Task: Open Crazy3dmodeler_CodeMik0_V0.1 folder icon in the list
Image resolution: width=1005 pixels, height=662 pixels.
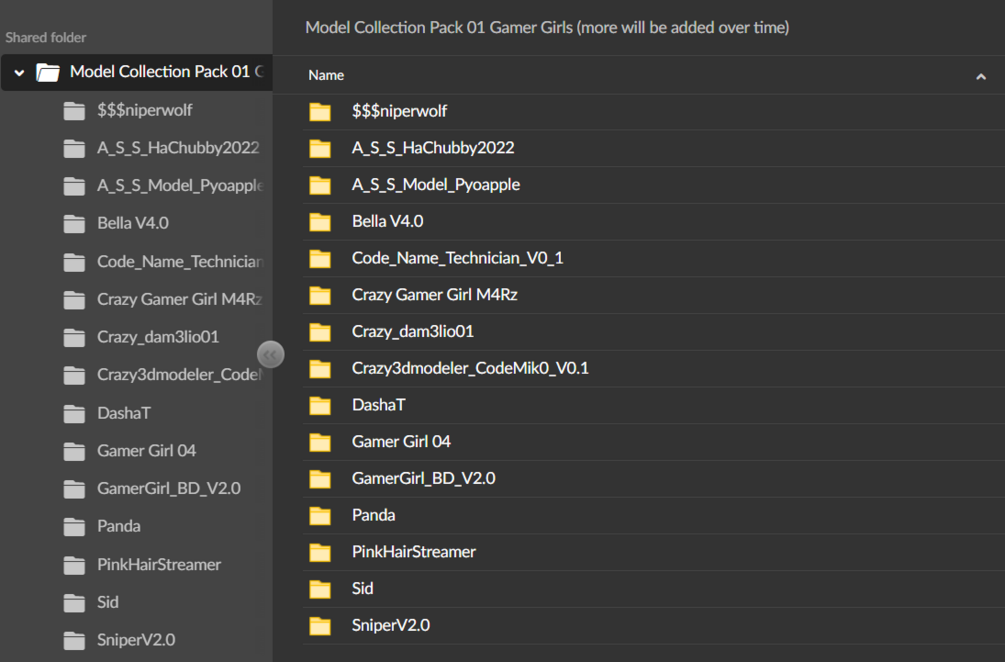Action: (x=320, y=368)
